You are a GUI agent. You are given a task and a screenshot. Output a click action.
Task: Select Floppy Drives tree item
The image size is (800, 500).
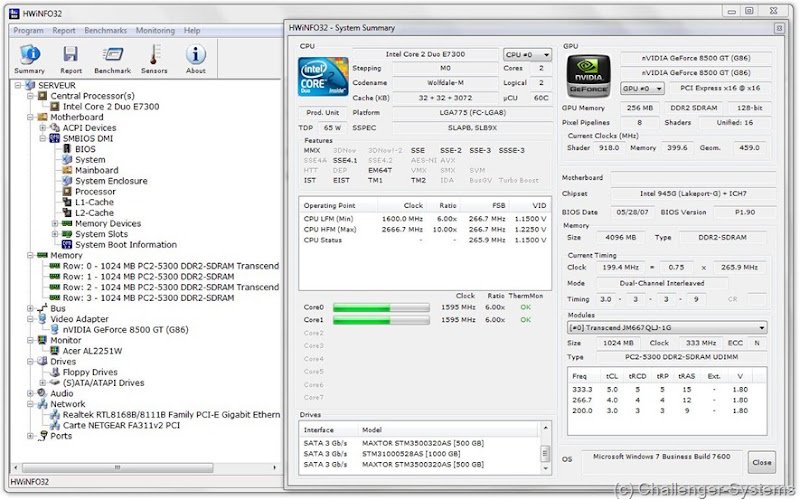[x=90, y=372]
